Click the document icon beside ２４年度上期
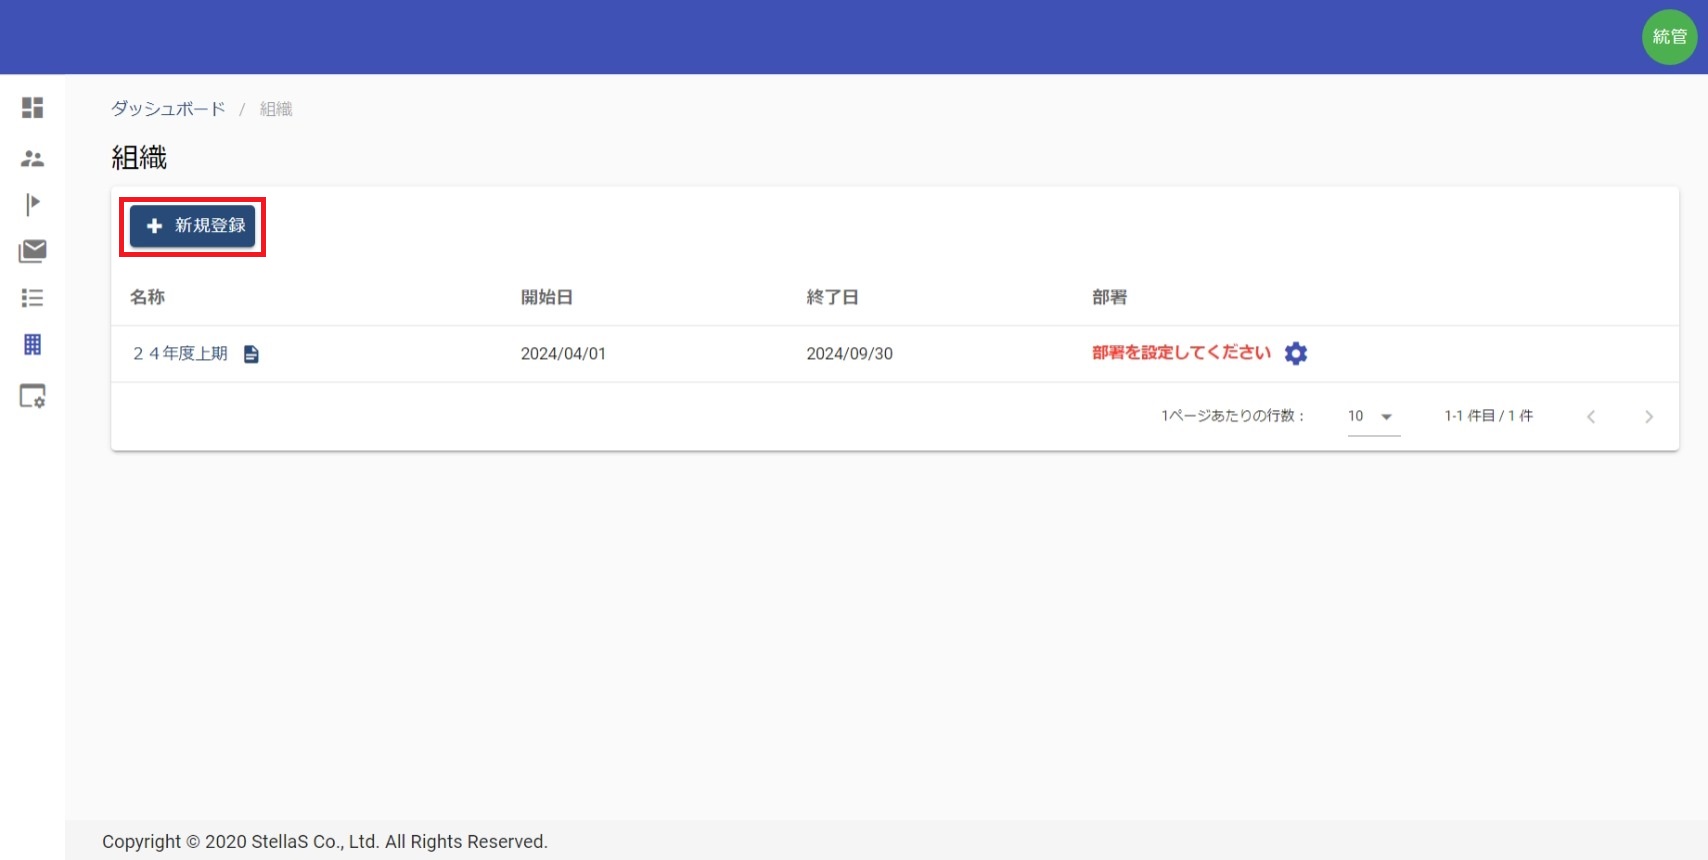1708x860 pixels. 251,354
